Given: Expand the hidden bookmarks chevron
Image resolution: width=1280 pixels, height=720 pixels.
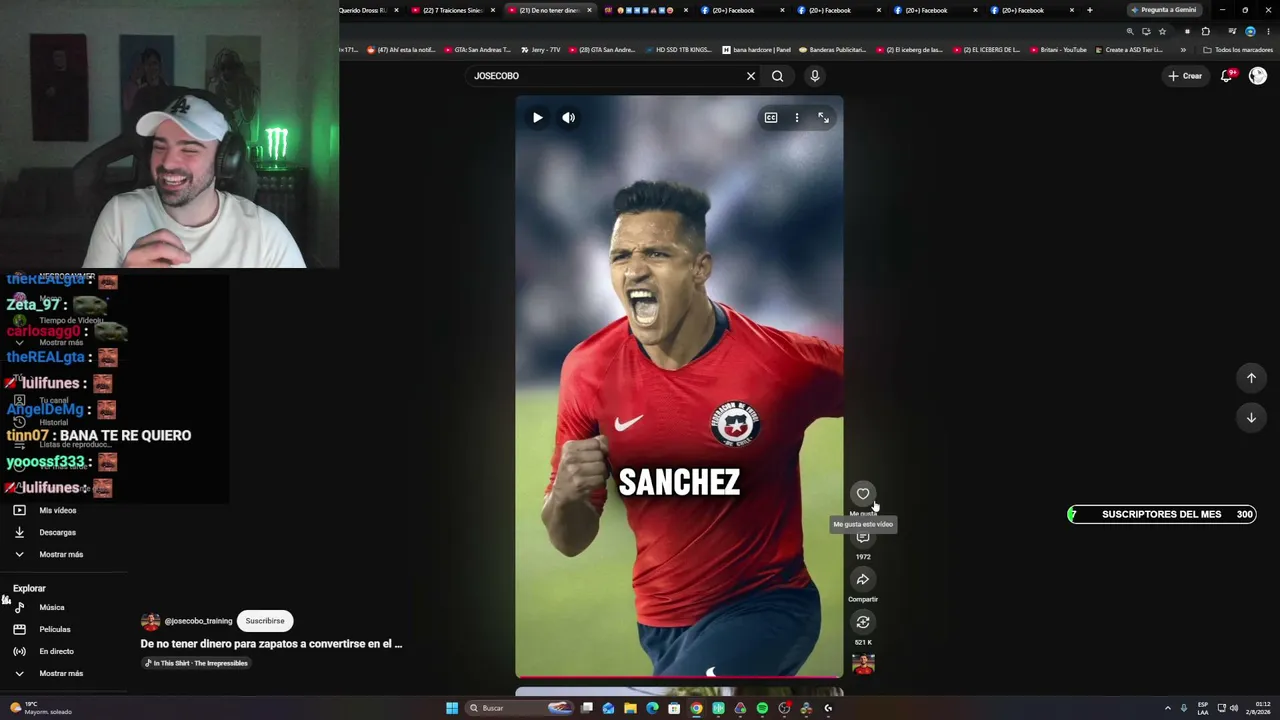Looking at the screenshot, I should tap(1183, 50).
